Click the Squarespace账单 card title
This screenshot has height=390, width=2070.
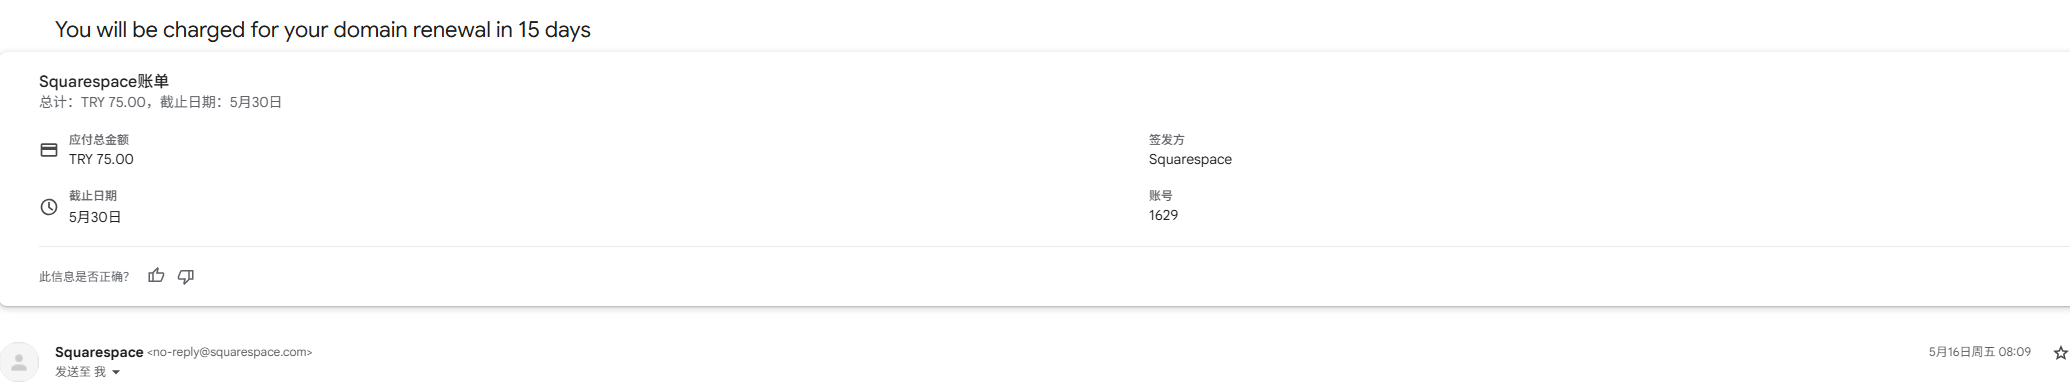pos(104,82)
